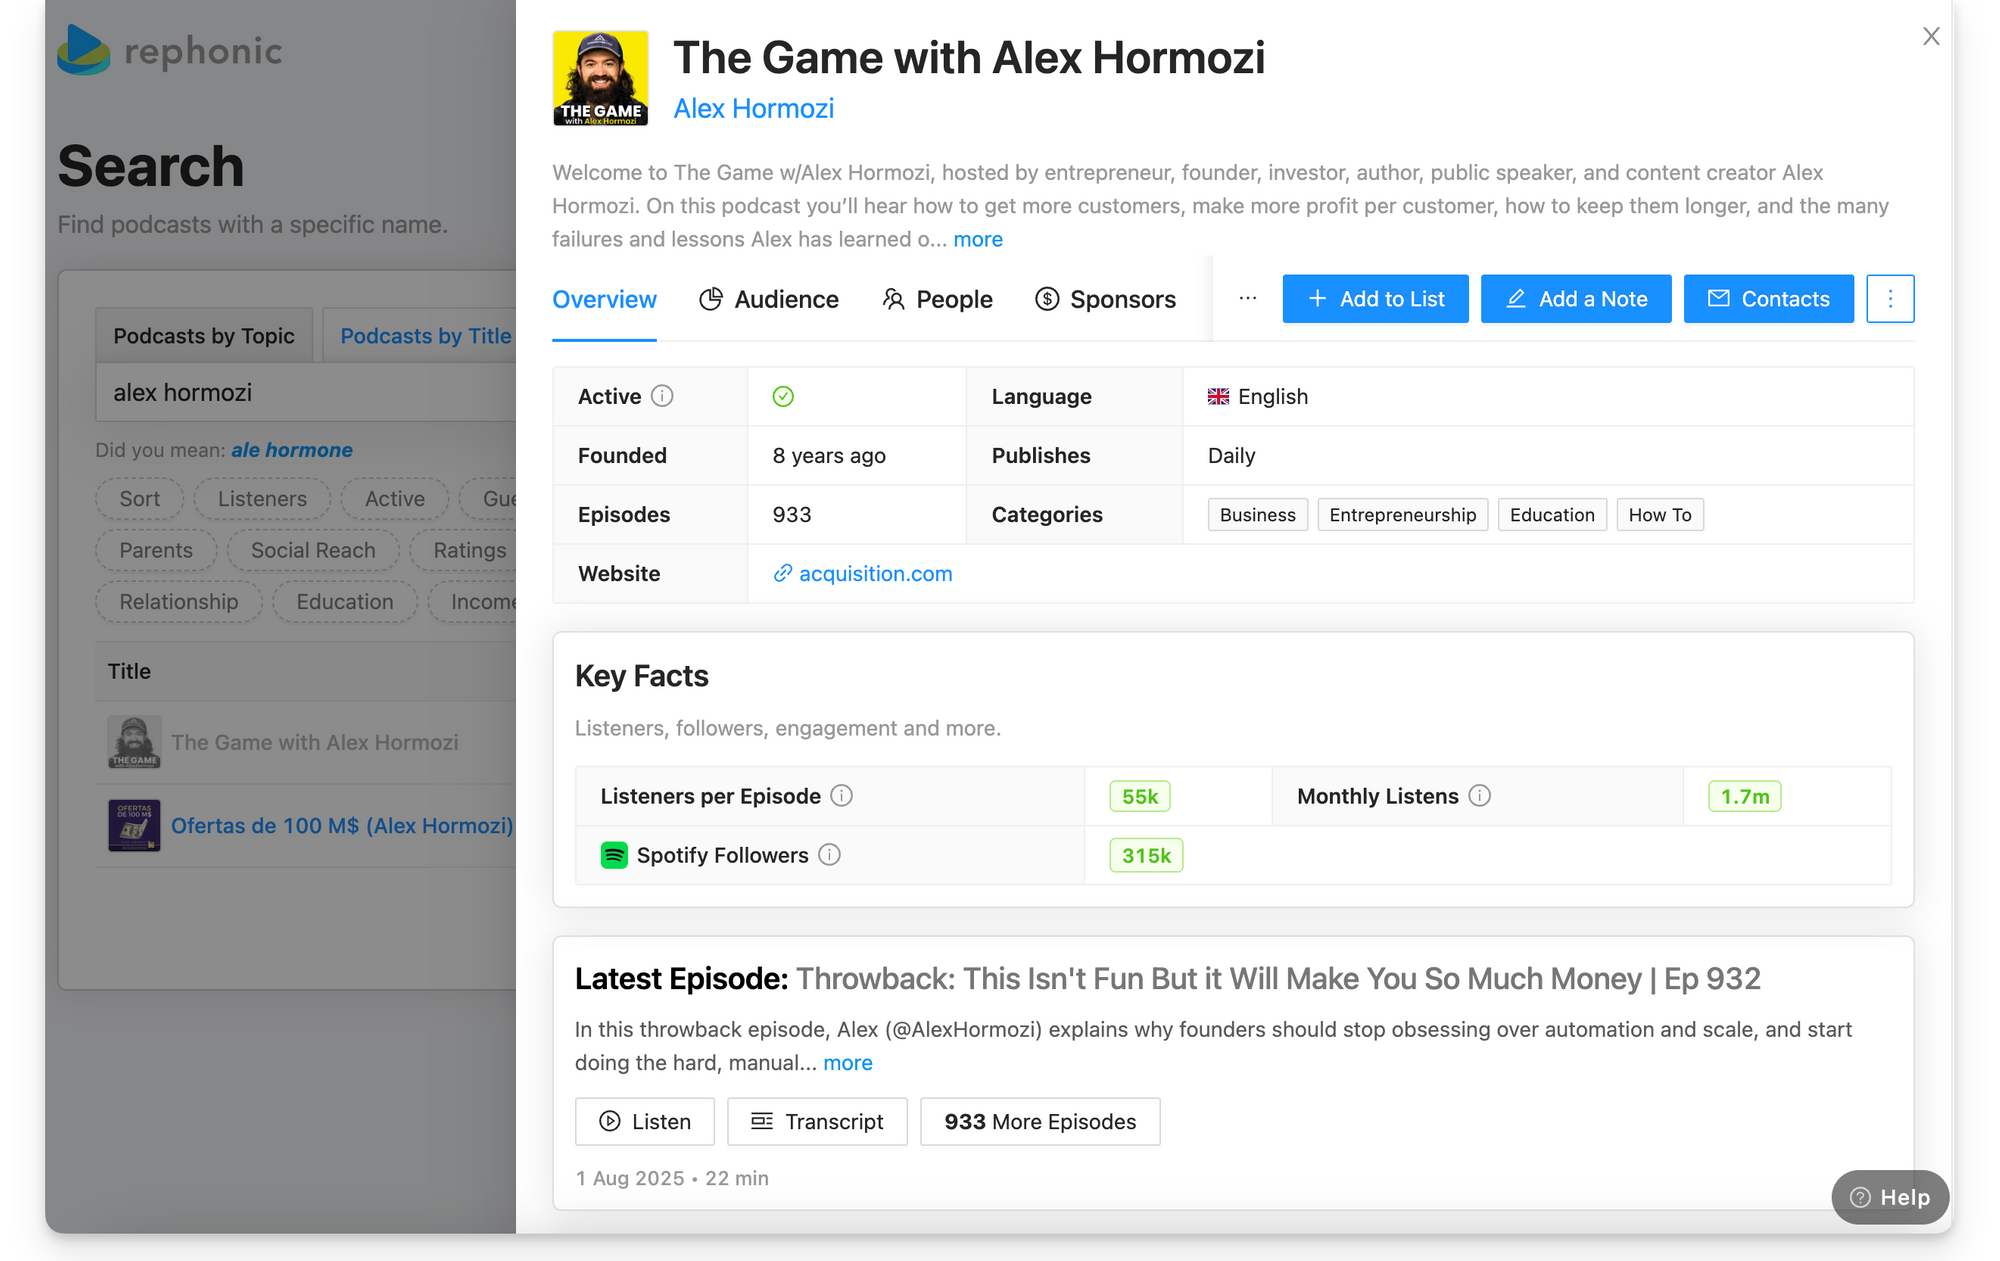Click the latest episode title Ep 932
2000x1261 pixels.
pos(1278,979)
